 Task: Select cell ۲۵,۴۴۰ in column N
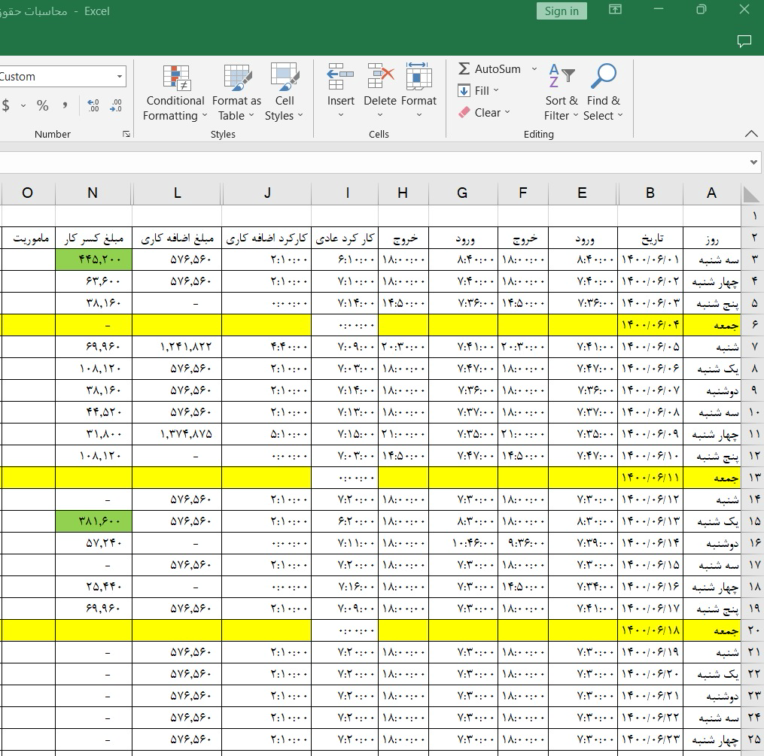point(94,586)
